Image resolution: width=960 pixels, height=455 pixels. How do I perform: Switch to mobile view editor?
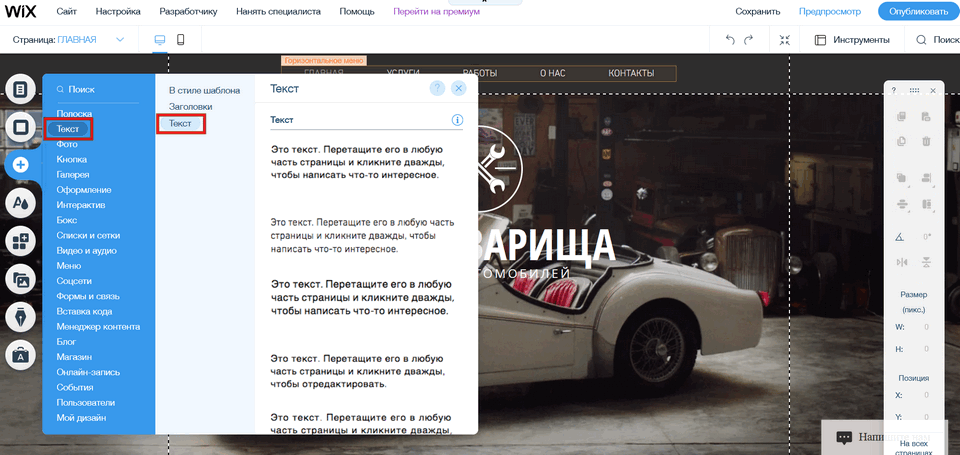click(x=181, y=40)
